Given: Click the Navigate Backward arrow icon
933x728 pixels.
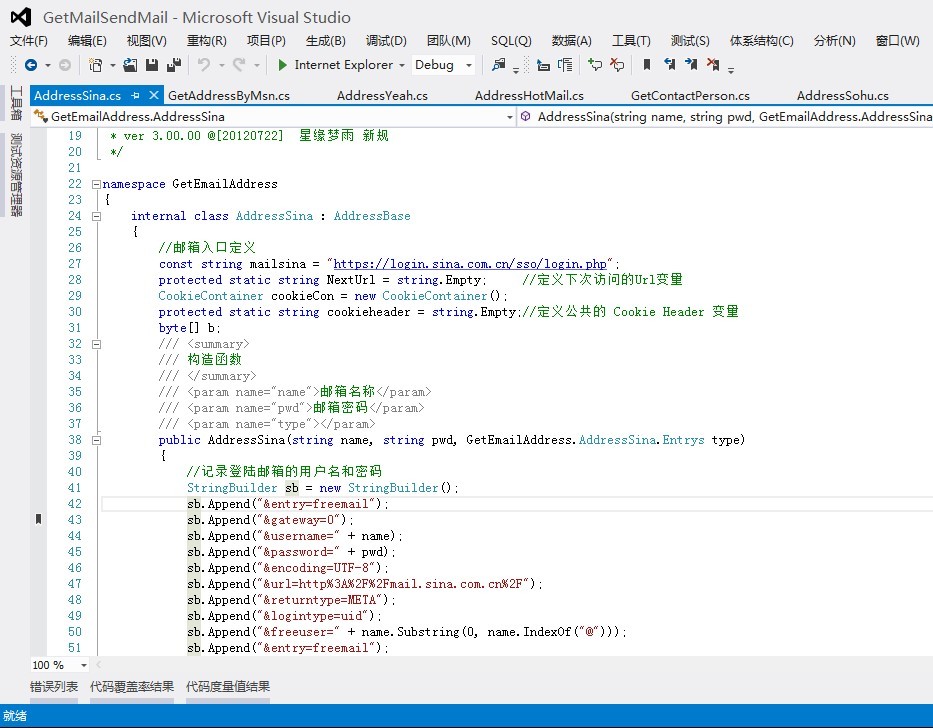Looking at the screenshot, I should pos(30,65).
